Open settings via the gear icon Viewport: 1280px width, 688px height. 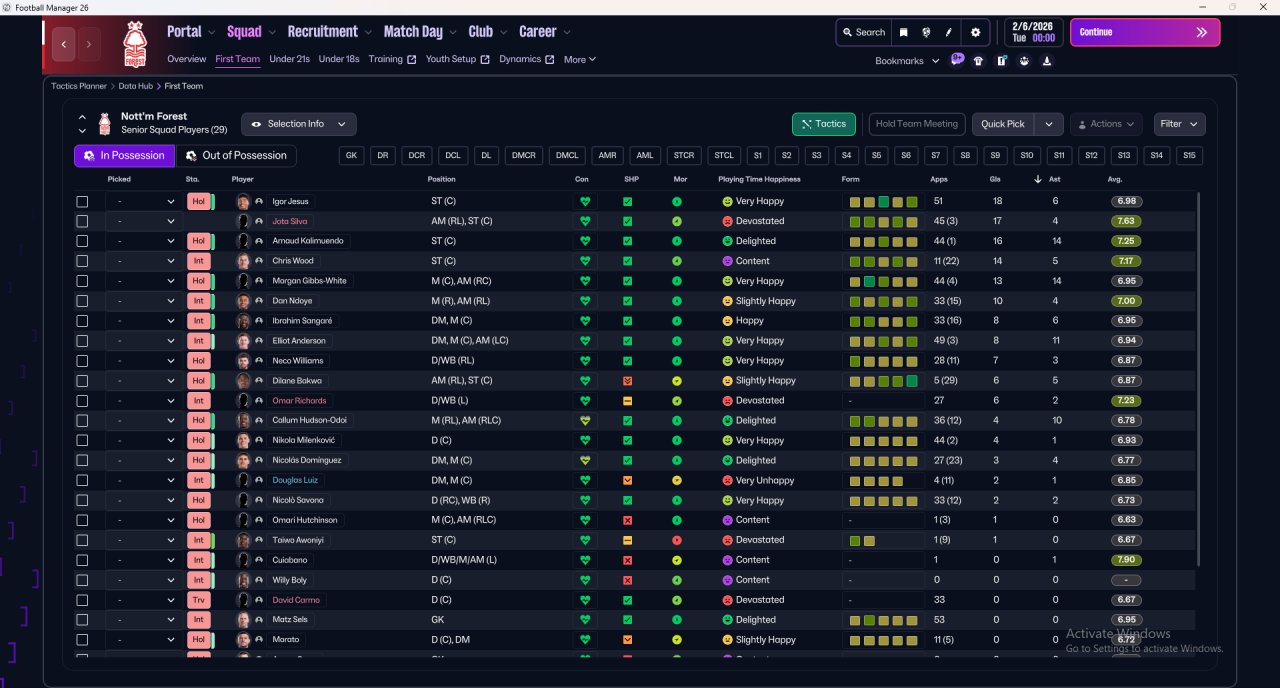click(x=976, y=32)
